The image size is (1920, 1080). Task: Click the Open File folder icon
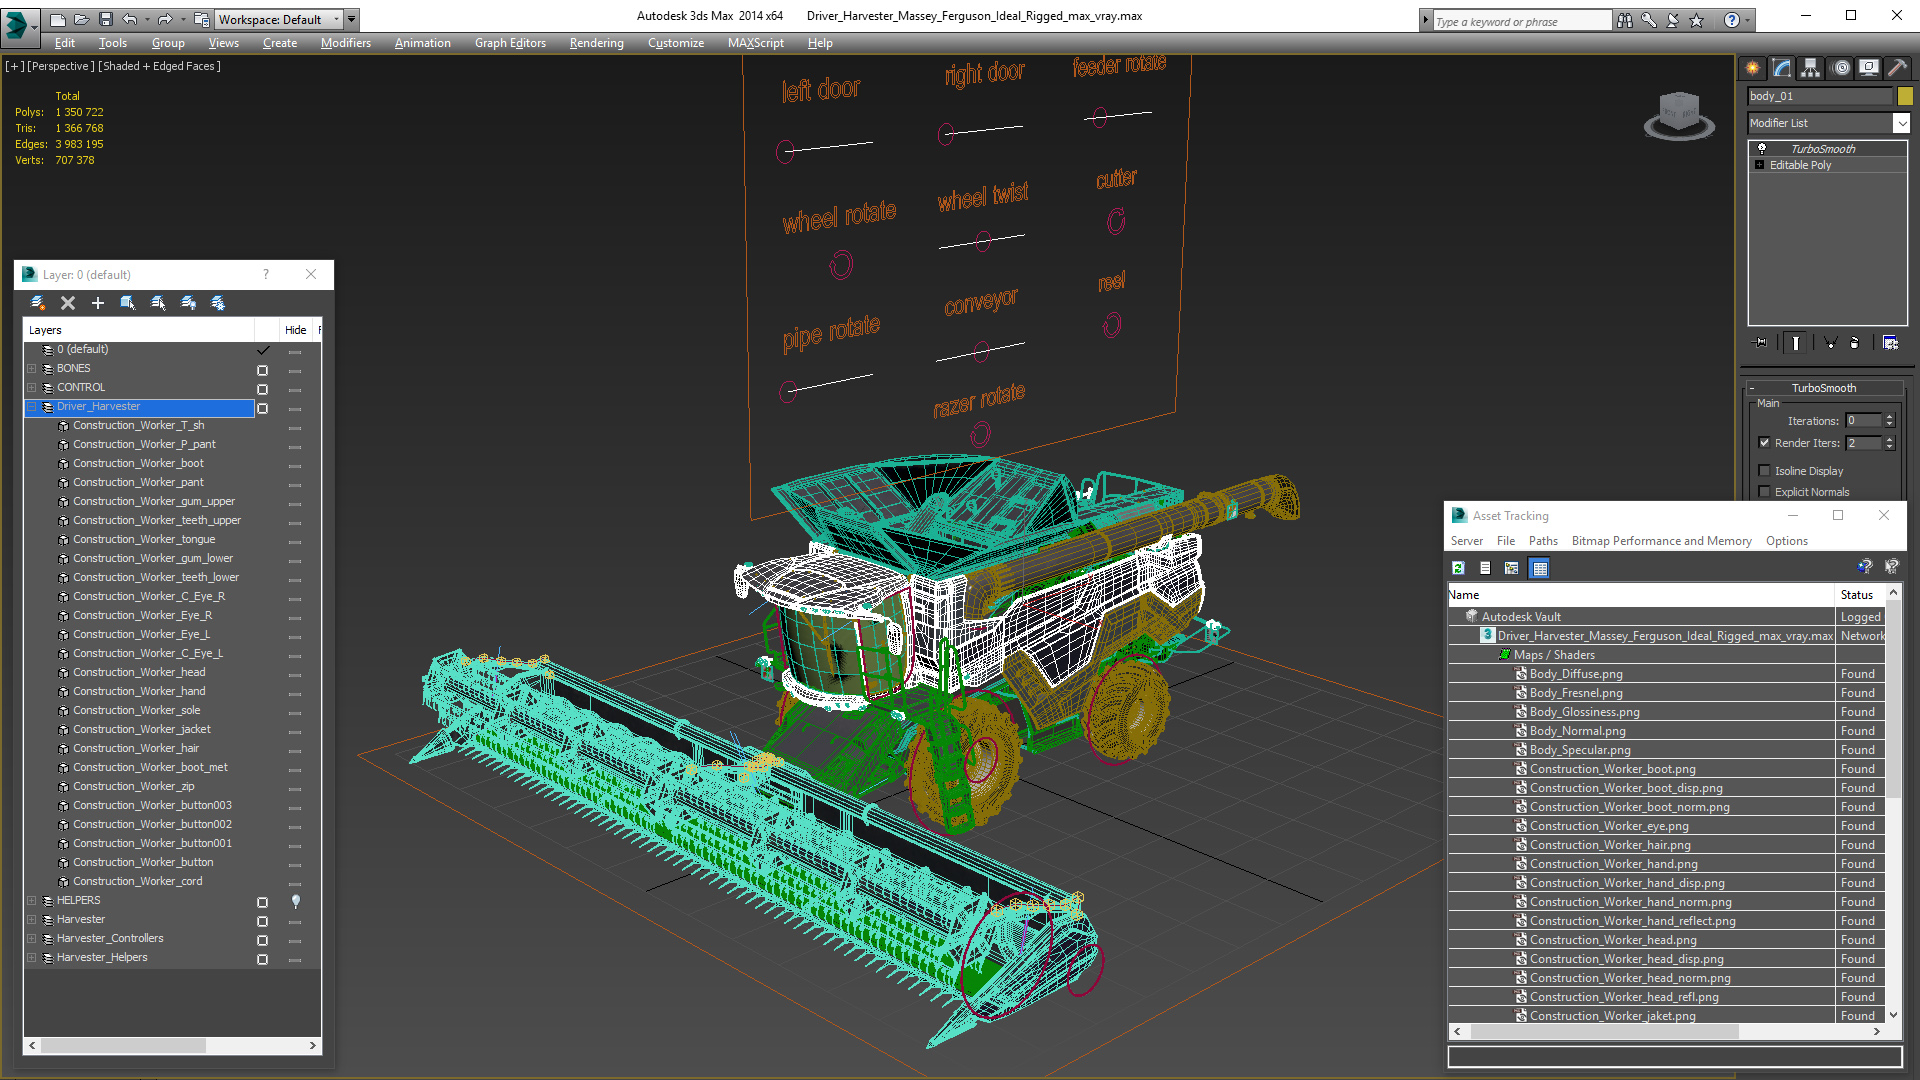(81, 19)
